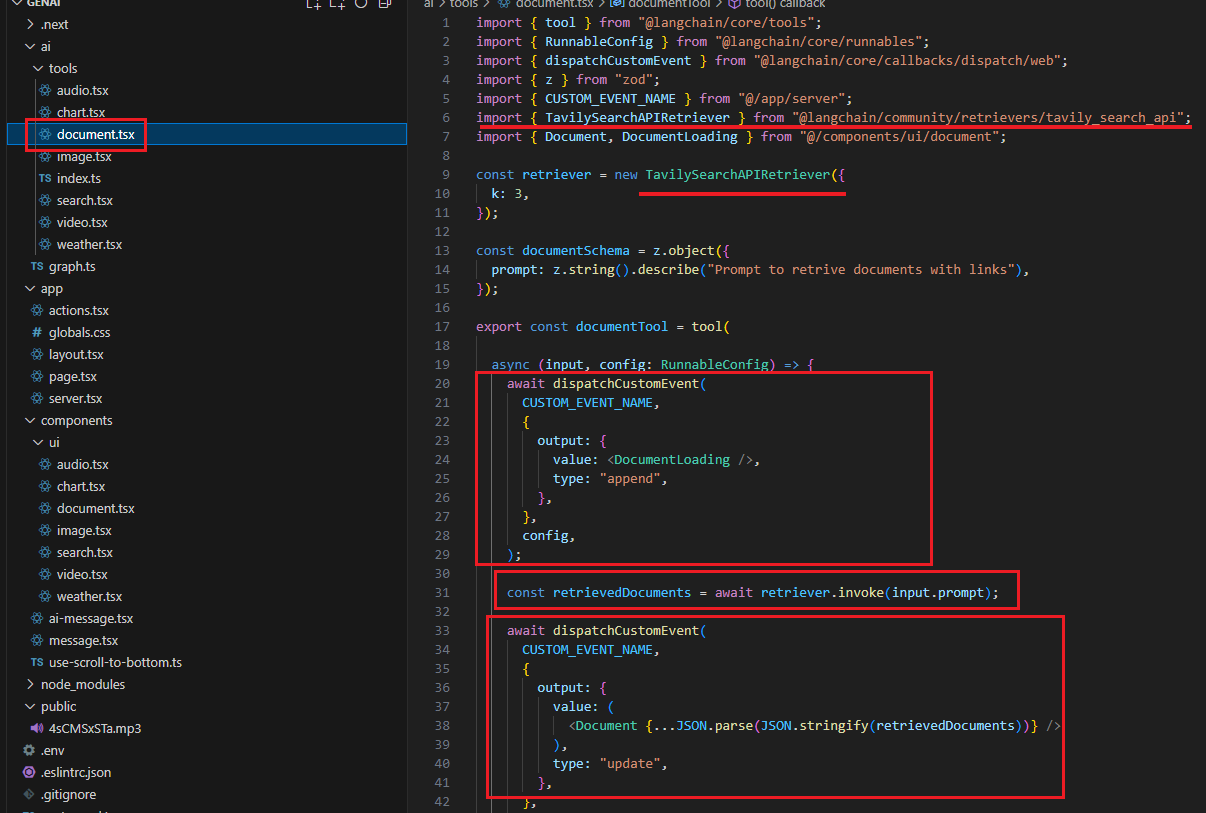Screen dimensions: 1206x813
Task: Click React icon of search.tsx in ui folder
Action: 45,553
